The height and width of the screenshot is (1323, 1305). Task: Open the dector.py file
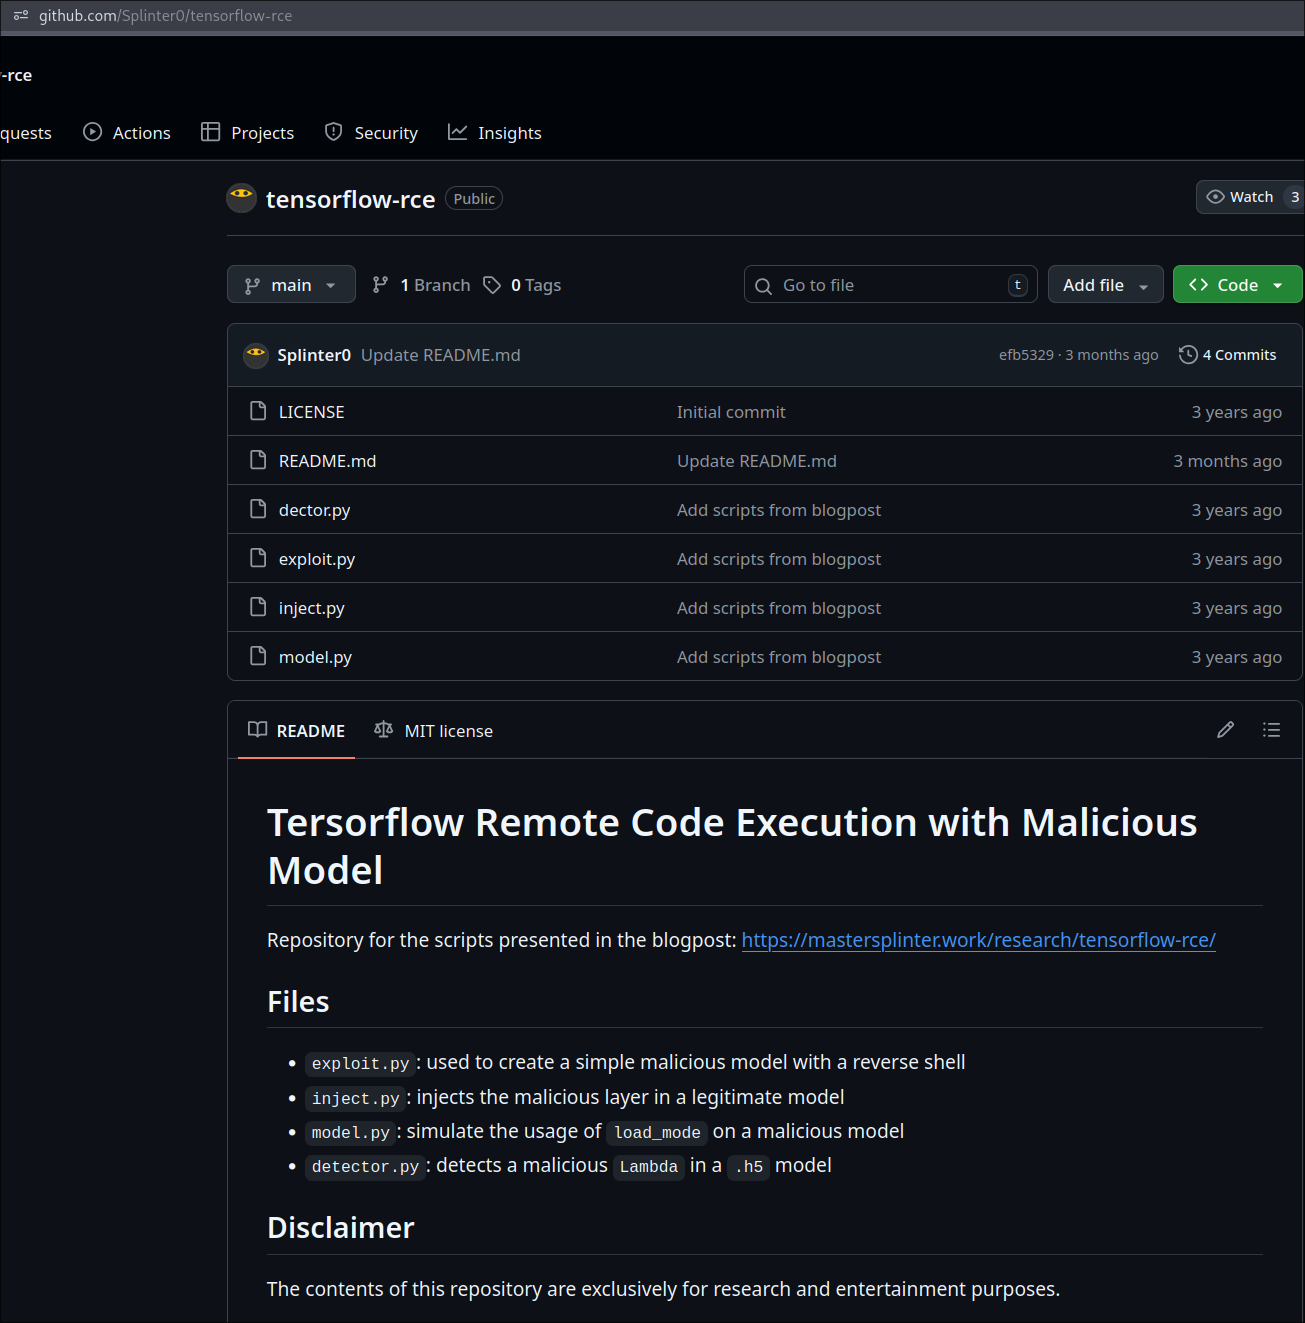314,510
